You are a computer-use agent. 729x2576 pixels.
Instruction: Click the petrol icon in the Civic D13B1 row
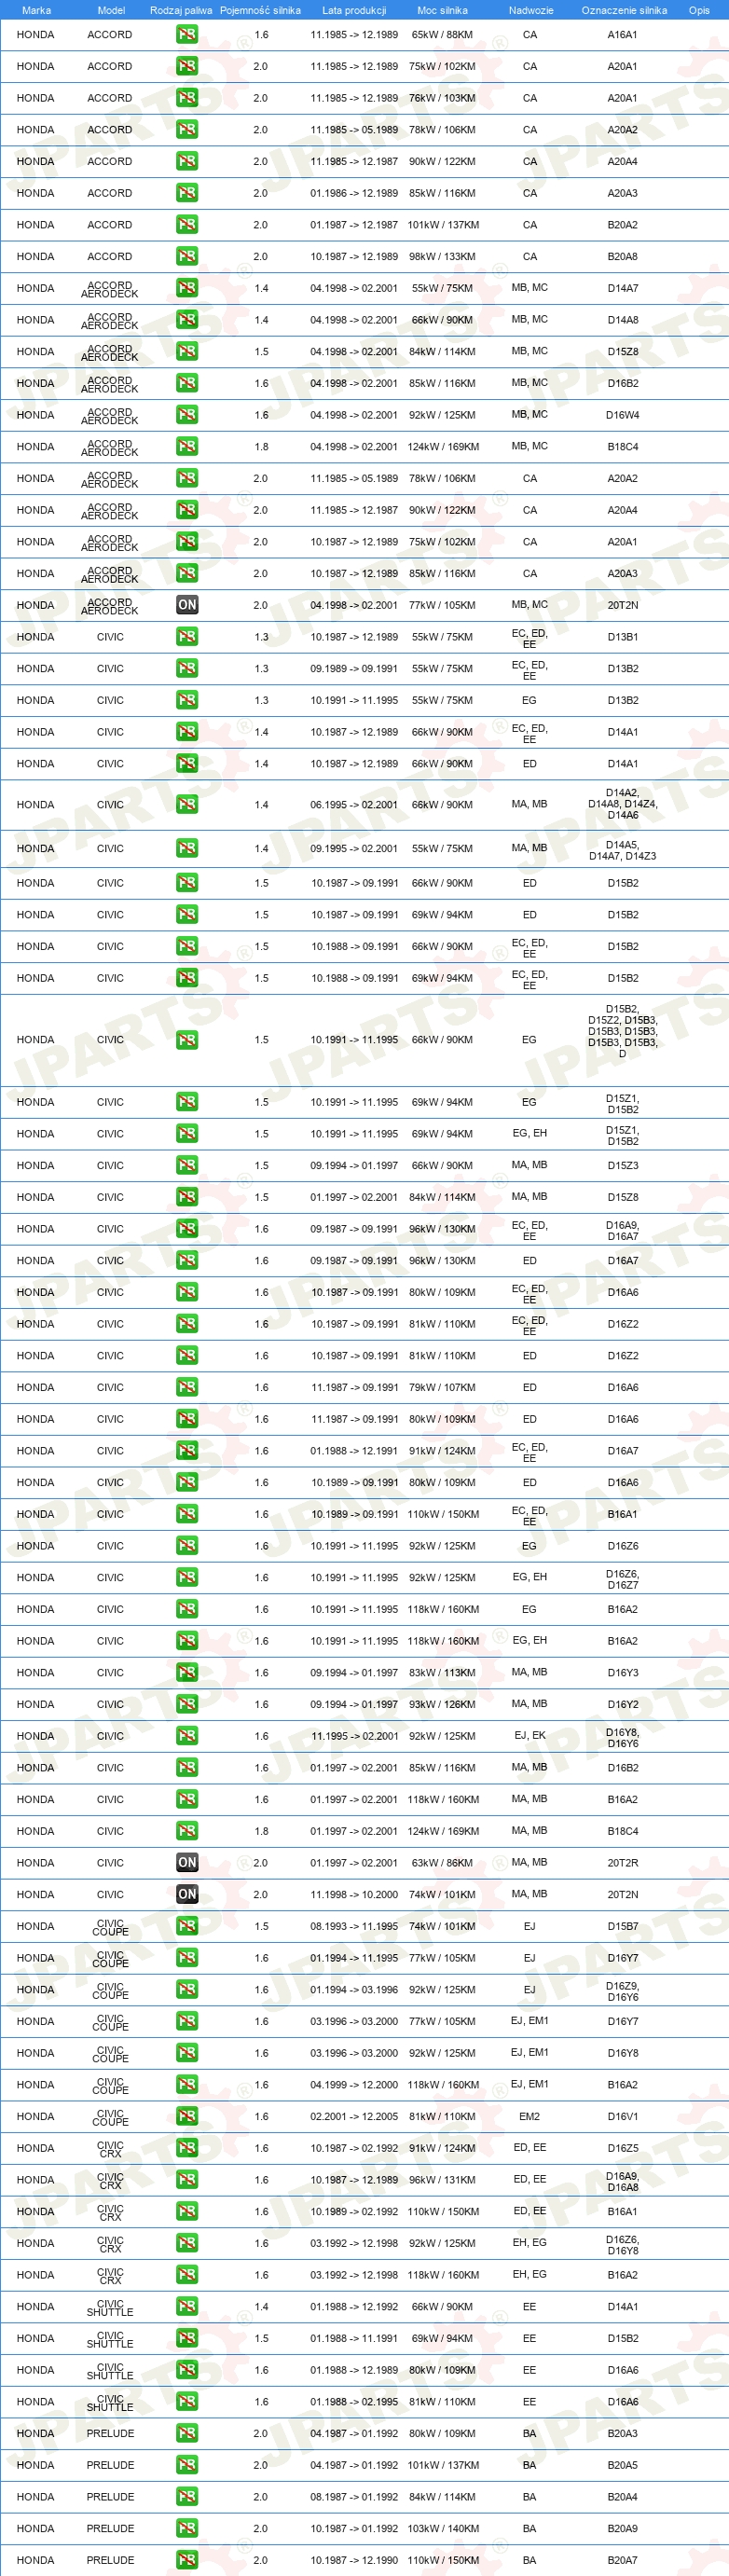pyautogui.click(x=187, y=637)
